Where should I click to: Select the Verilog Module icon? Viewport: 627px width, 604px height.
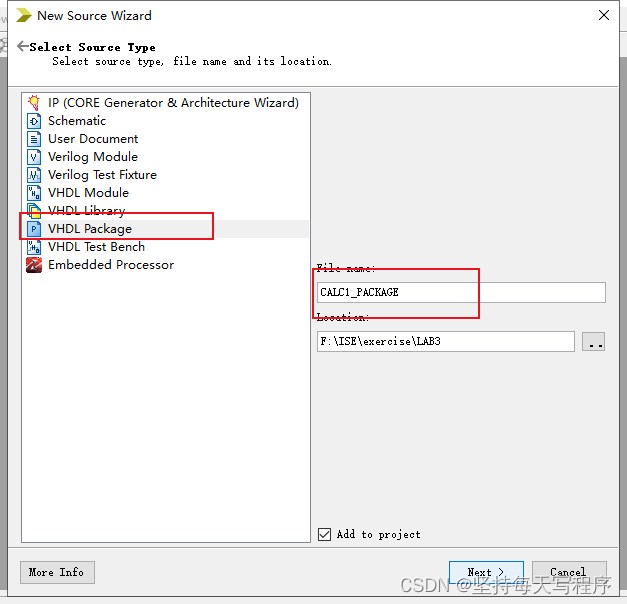pos(34,157)
